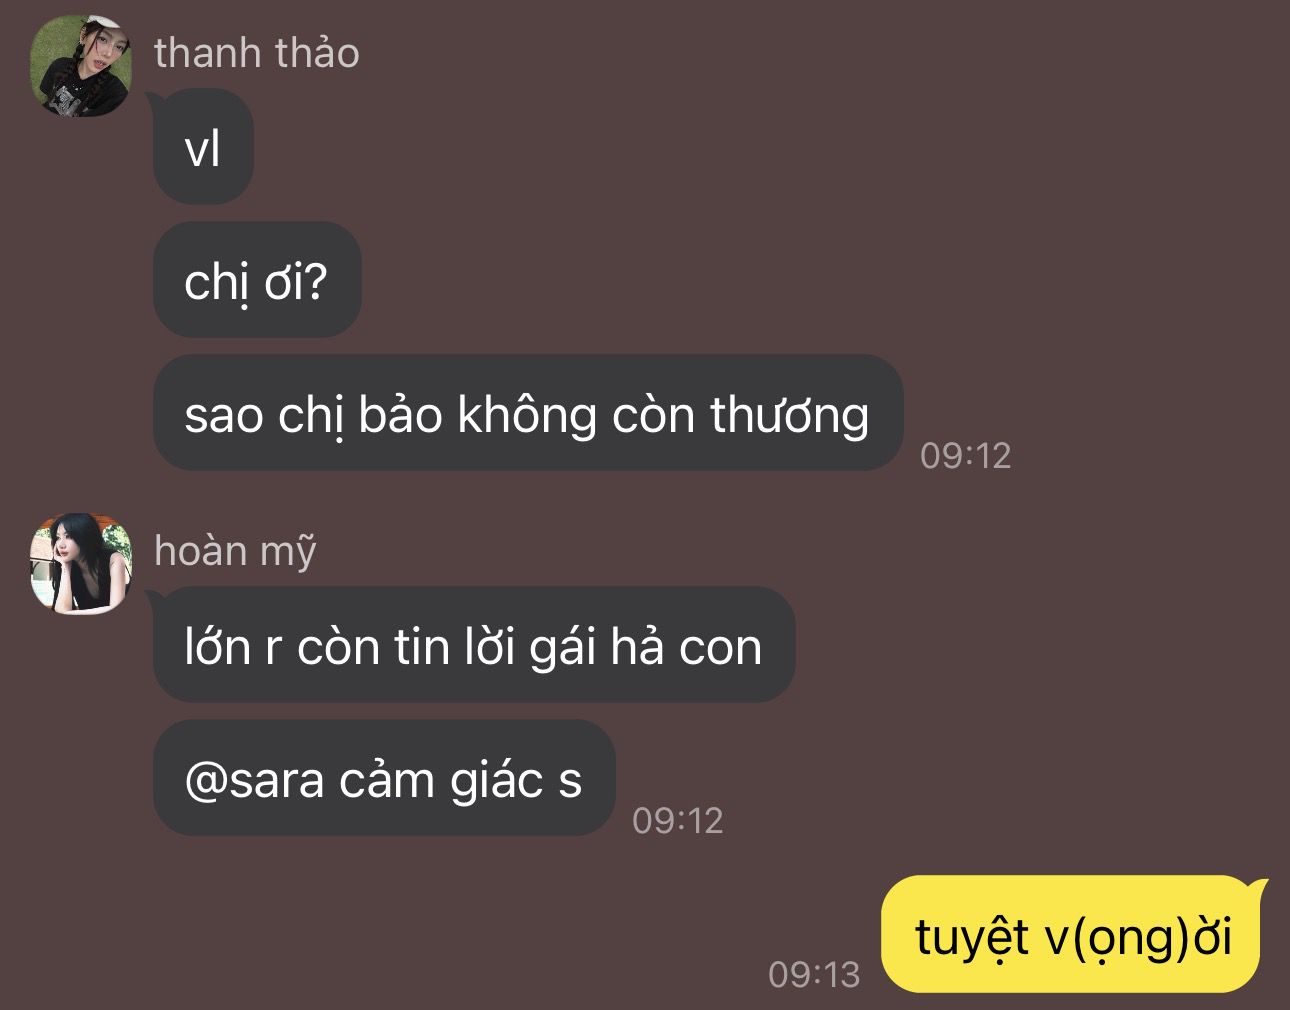Image resolution: width=1290 pixels, height=1010 pixels.
Task: Tap the @sara mention in the message
Action: pyautogui.click(x=255, y=780)
